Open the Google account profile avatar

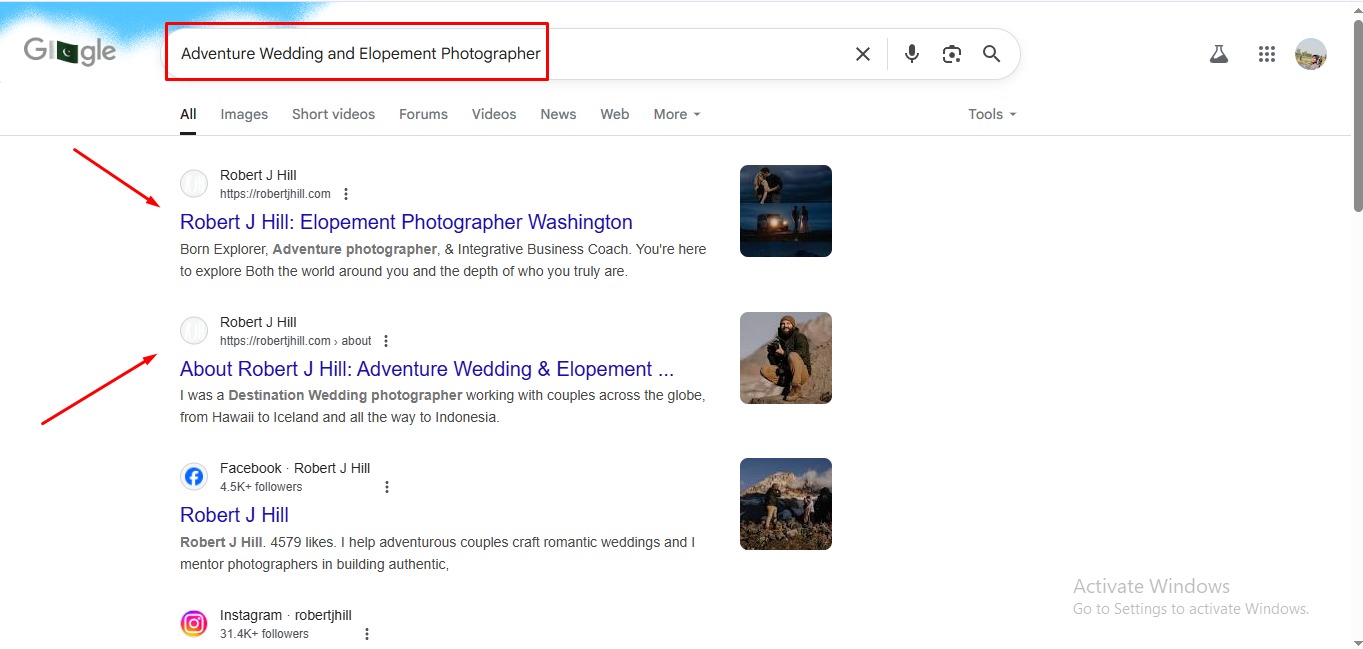1310,54
